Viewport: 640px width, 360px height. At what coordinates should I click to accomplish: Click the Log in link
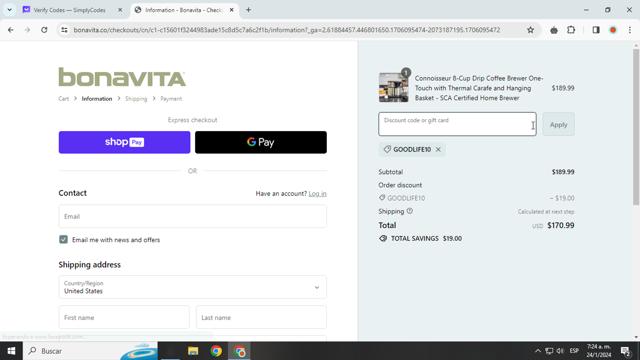coord(317,193)
